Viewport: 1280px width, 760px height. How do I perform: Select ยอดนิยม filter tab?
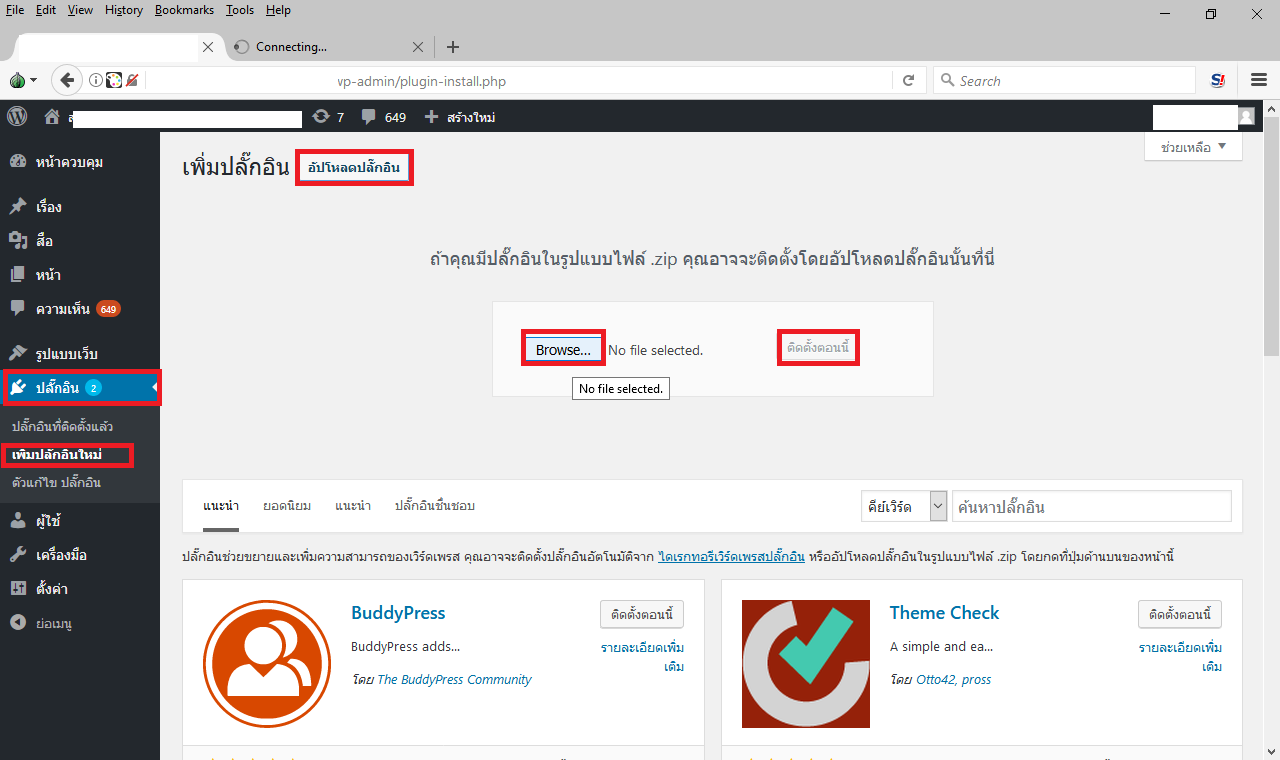287,506
